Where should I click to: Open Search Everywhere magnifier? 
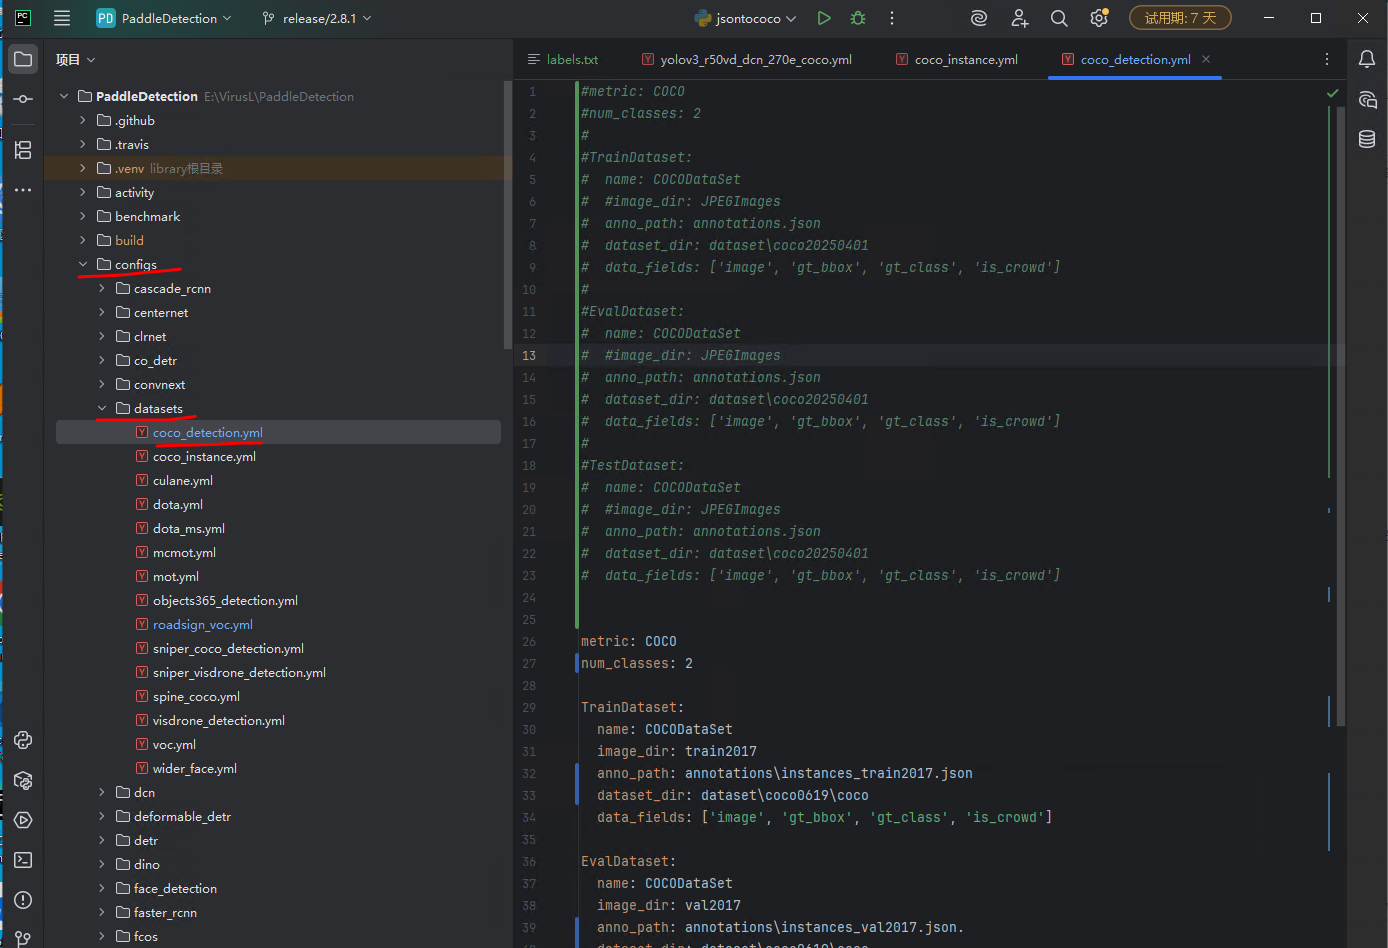tap(1059, 18)
